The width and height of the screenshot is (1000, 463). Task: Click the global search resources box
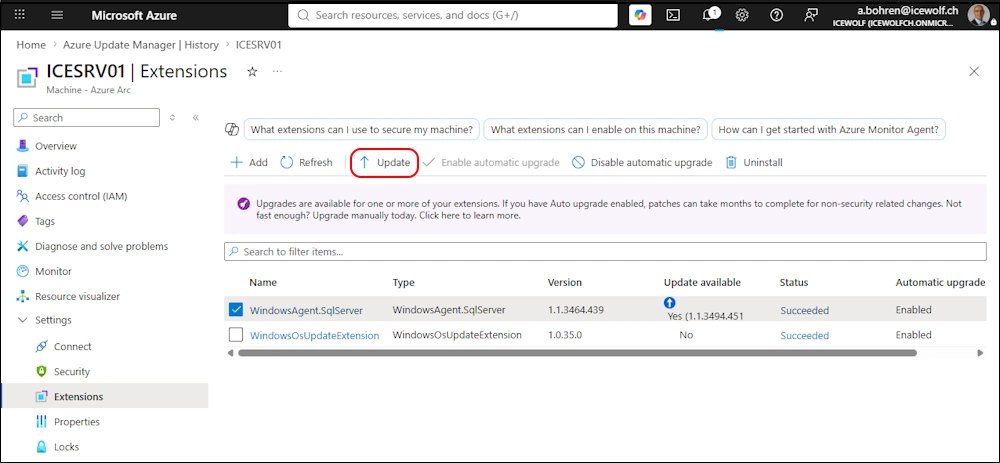[x=453, y=15]
